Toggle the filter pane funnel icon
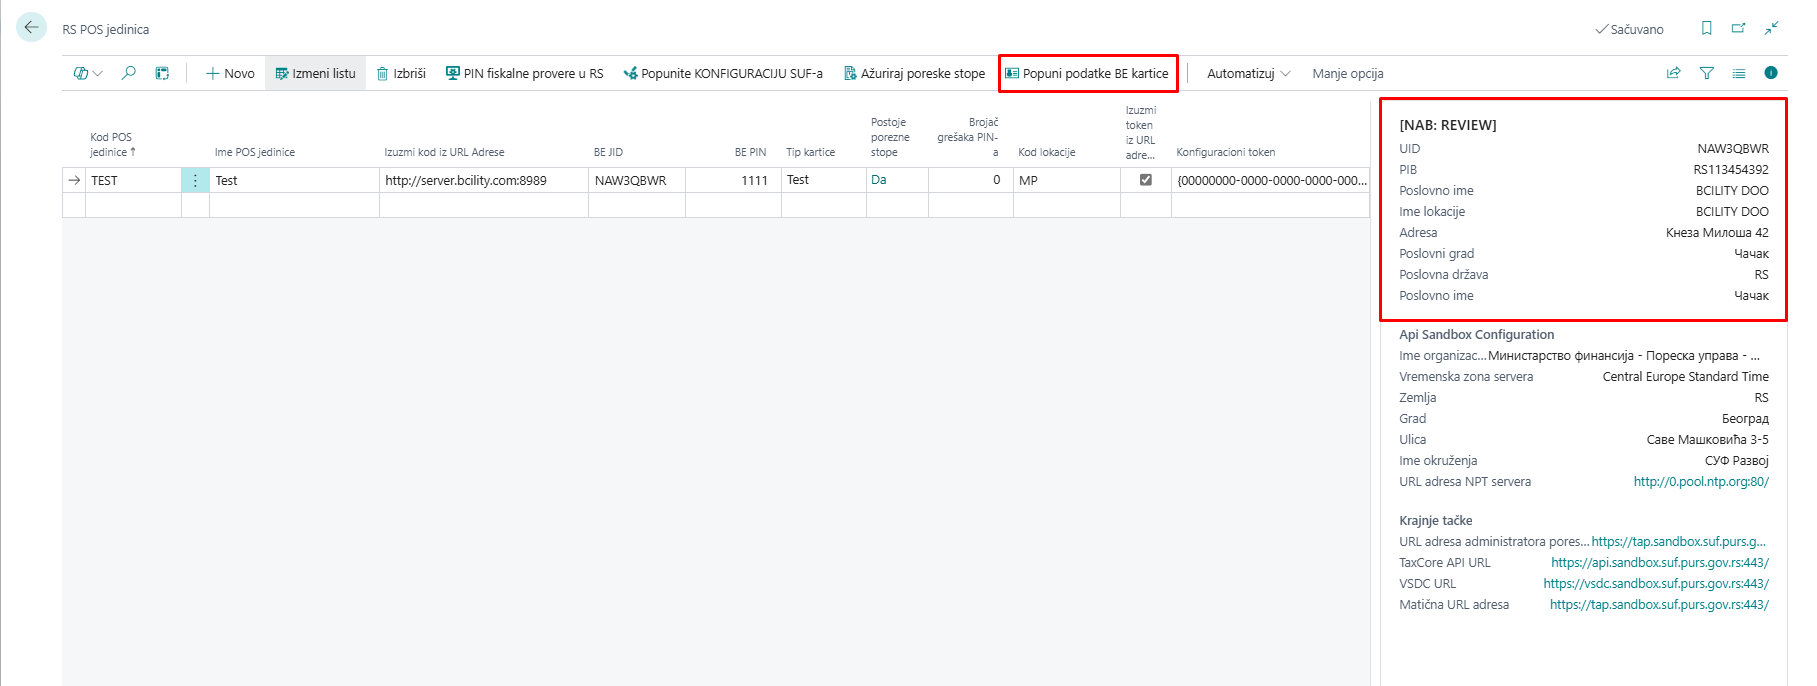 point(1706,73)
